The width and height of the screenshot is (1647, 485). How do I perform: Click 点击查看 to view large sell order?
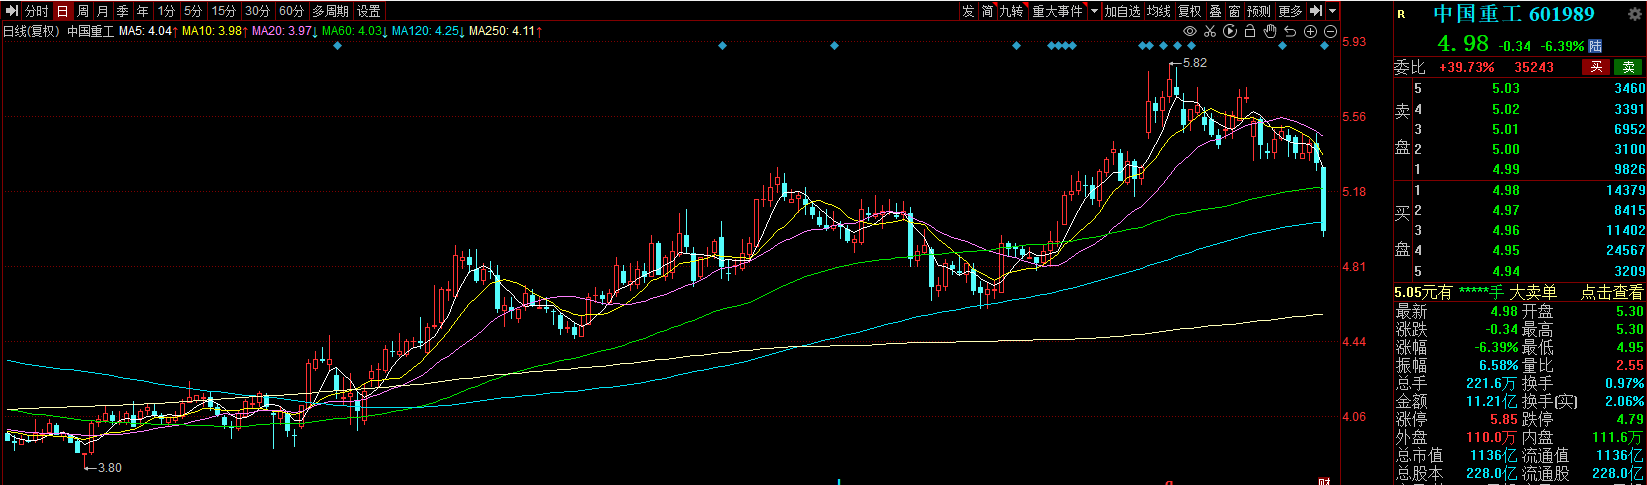tap(1611, 292)
